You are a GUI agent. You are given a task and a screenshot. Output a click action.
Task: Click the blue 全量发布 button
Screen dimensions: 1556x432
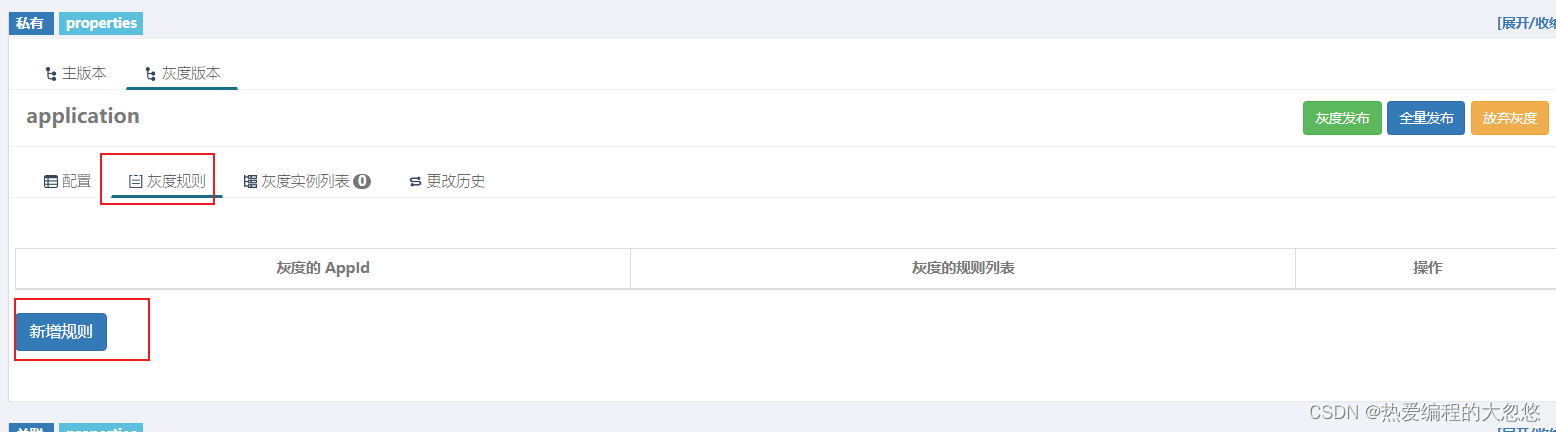click(1426, 118)
